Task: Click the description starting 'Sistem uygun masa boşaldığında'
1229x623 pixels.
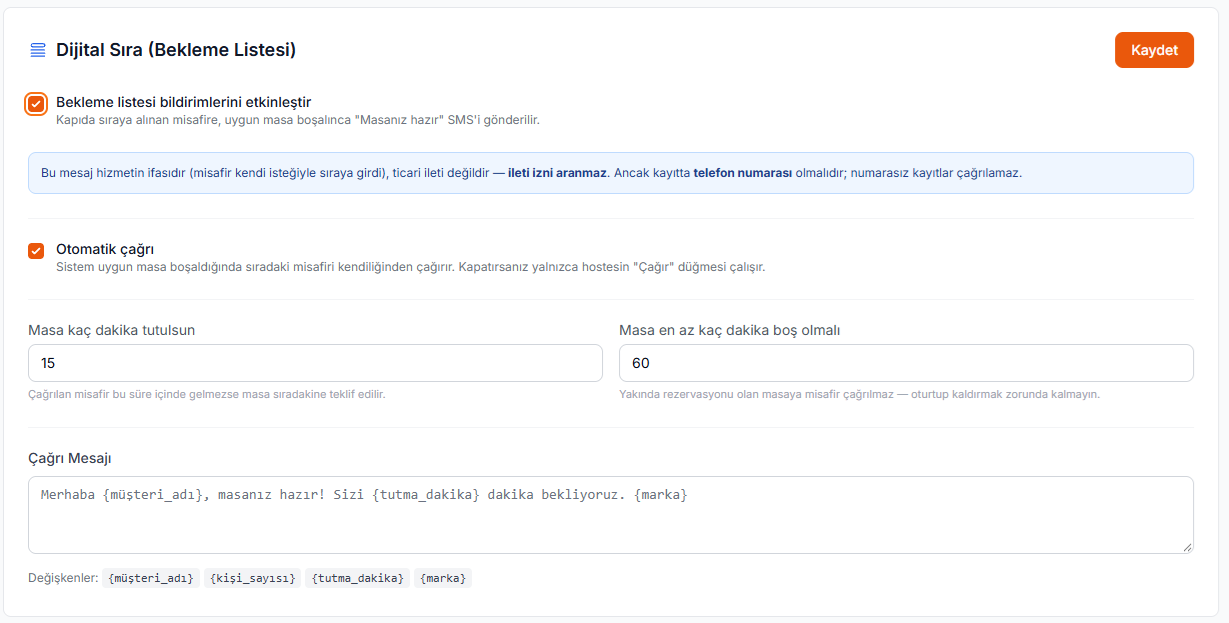Action: [411, 267]
